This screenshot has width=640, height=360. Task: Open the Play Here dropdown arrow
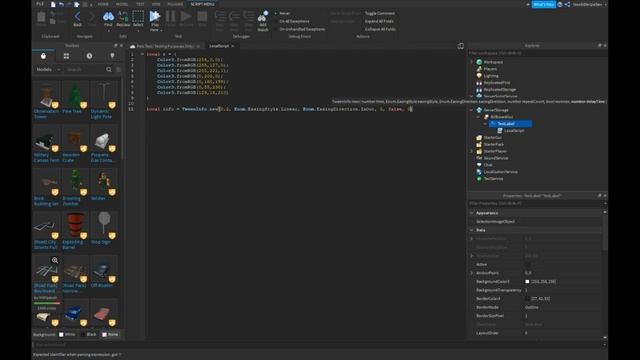coord(161,30)
